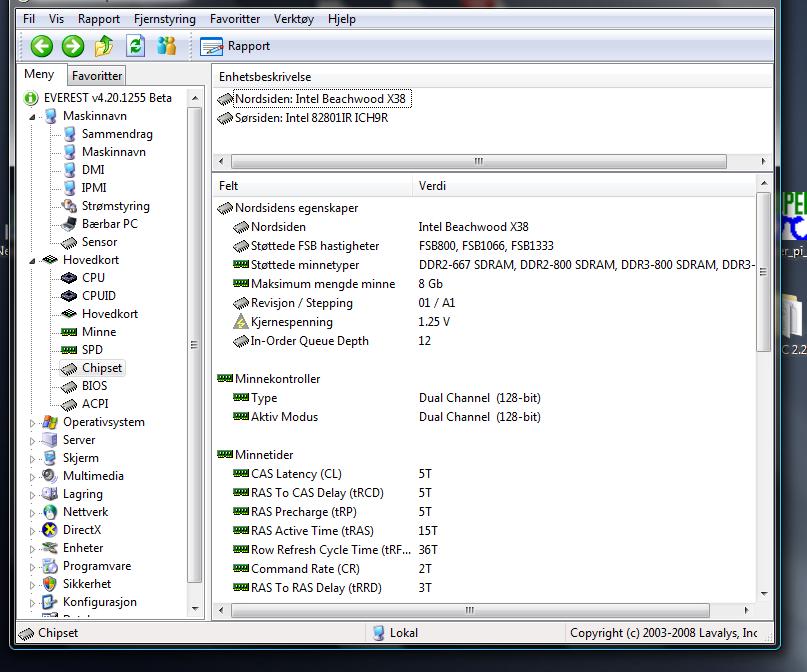This screenshot has height=672, width=807.
Task: Click device list horizontal scrollbar right arrow
Action: tap(763, 162)
